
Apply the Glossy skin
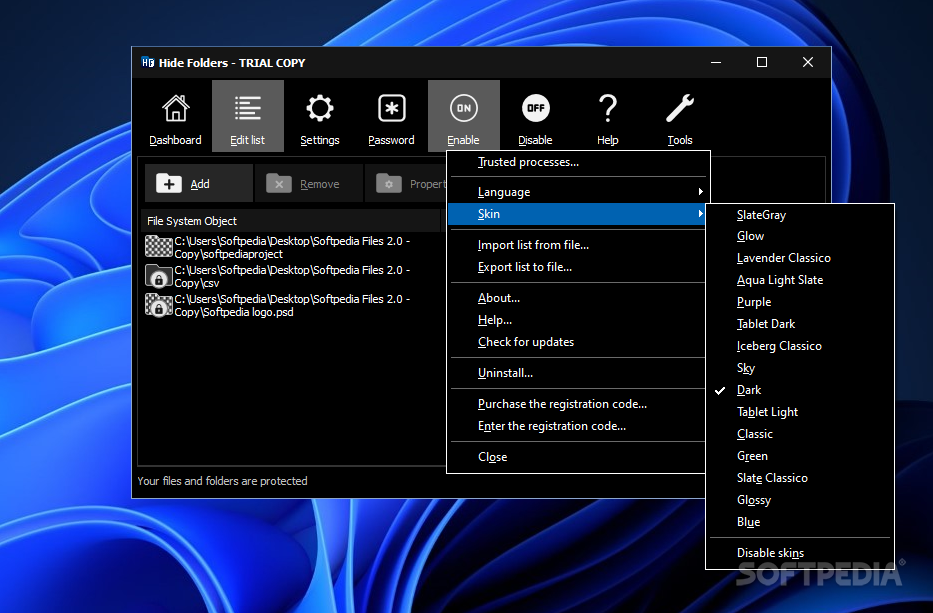click(800, 501)
